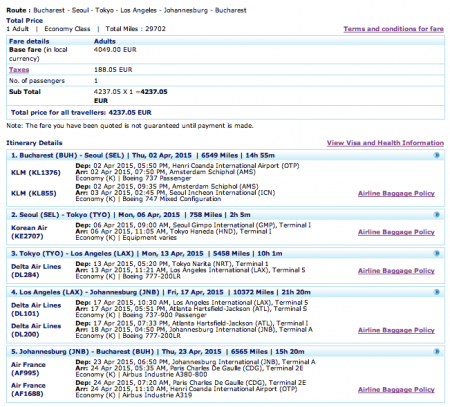450x407 pixels.
Task: Open Terms and conditions for fare link
Action: pos(393,29)
